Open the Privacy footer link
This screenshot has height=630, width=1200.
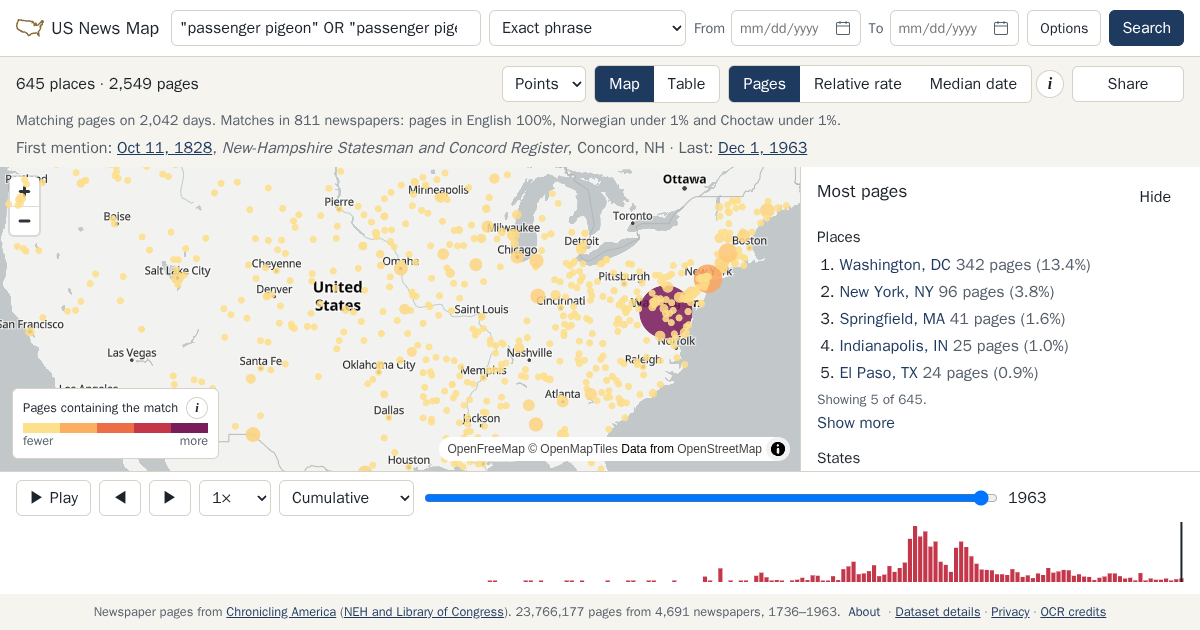(1010, 612)
